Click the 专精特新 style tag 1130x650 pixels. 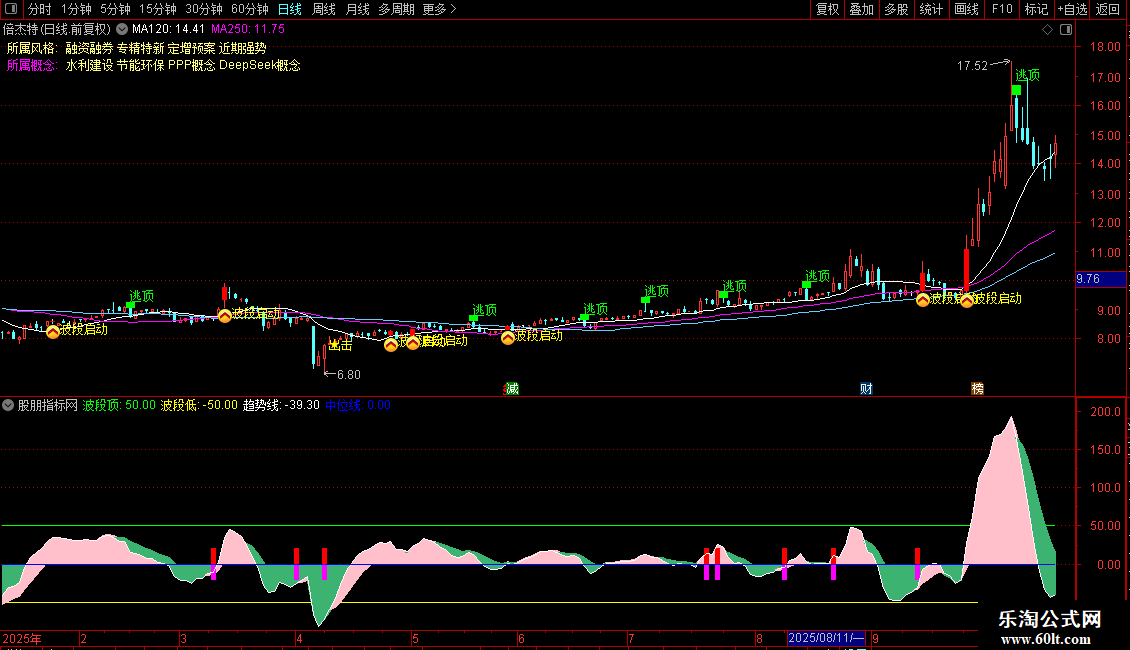click(x=141, y=48)
